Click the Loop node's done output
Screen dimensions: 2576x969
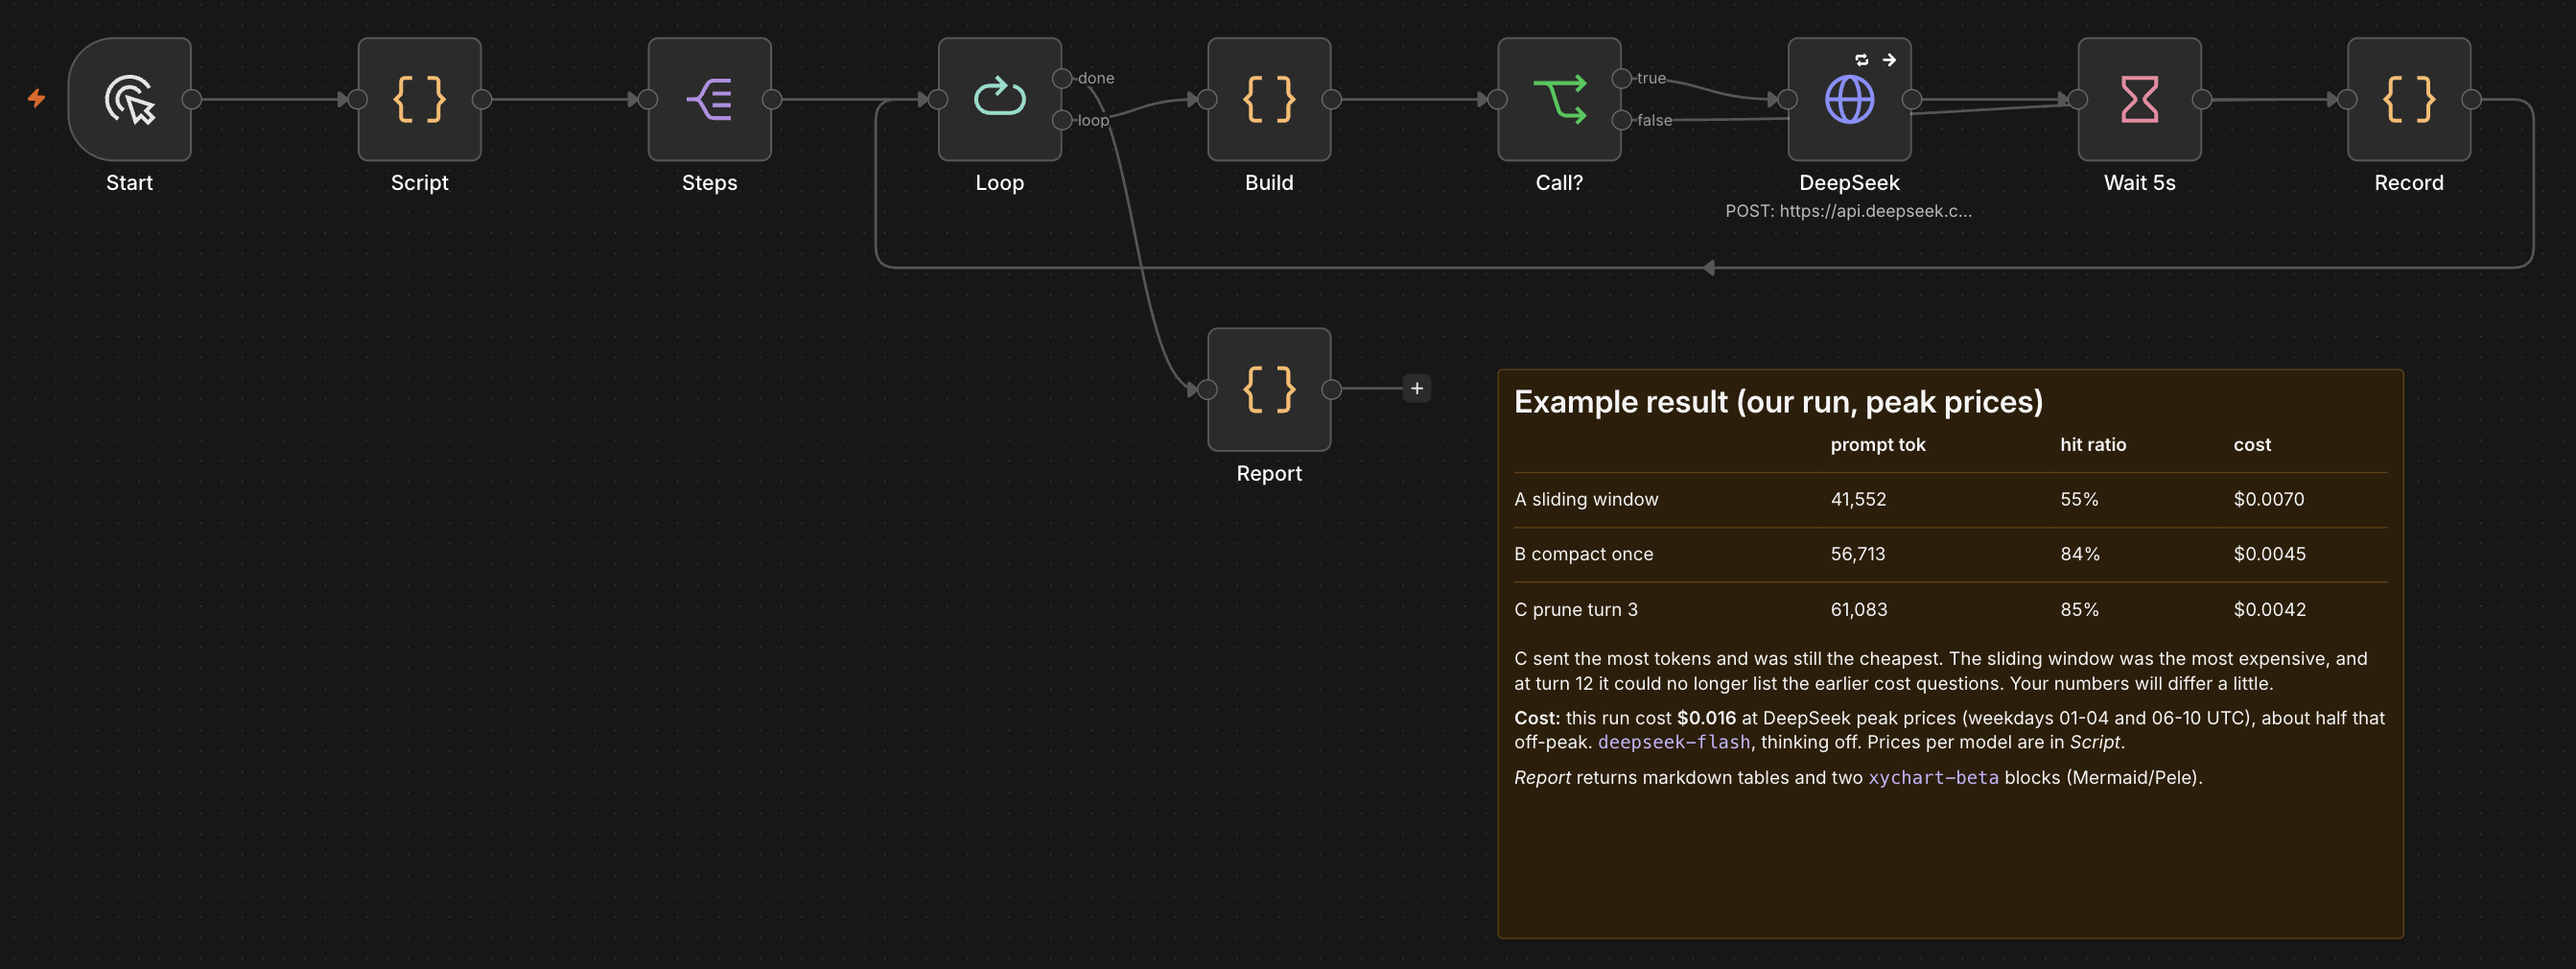coord(1062,78)
